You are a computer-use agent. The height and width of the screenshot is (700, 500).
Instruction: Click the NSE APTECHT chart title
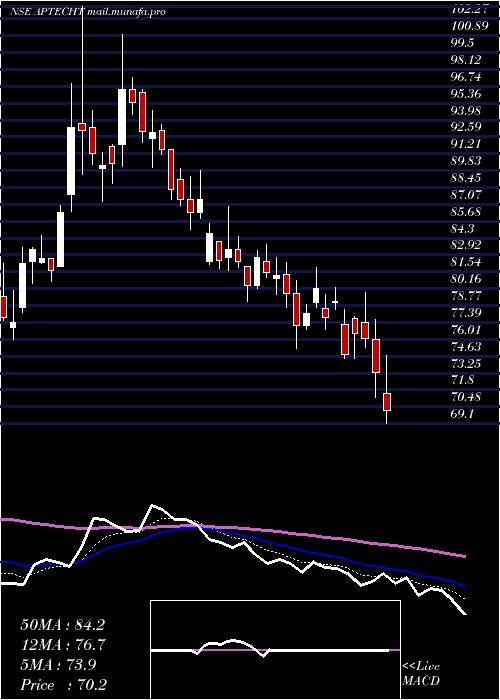coord(46,12)
